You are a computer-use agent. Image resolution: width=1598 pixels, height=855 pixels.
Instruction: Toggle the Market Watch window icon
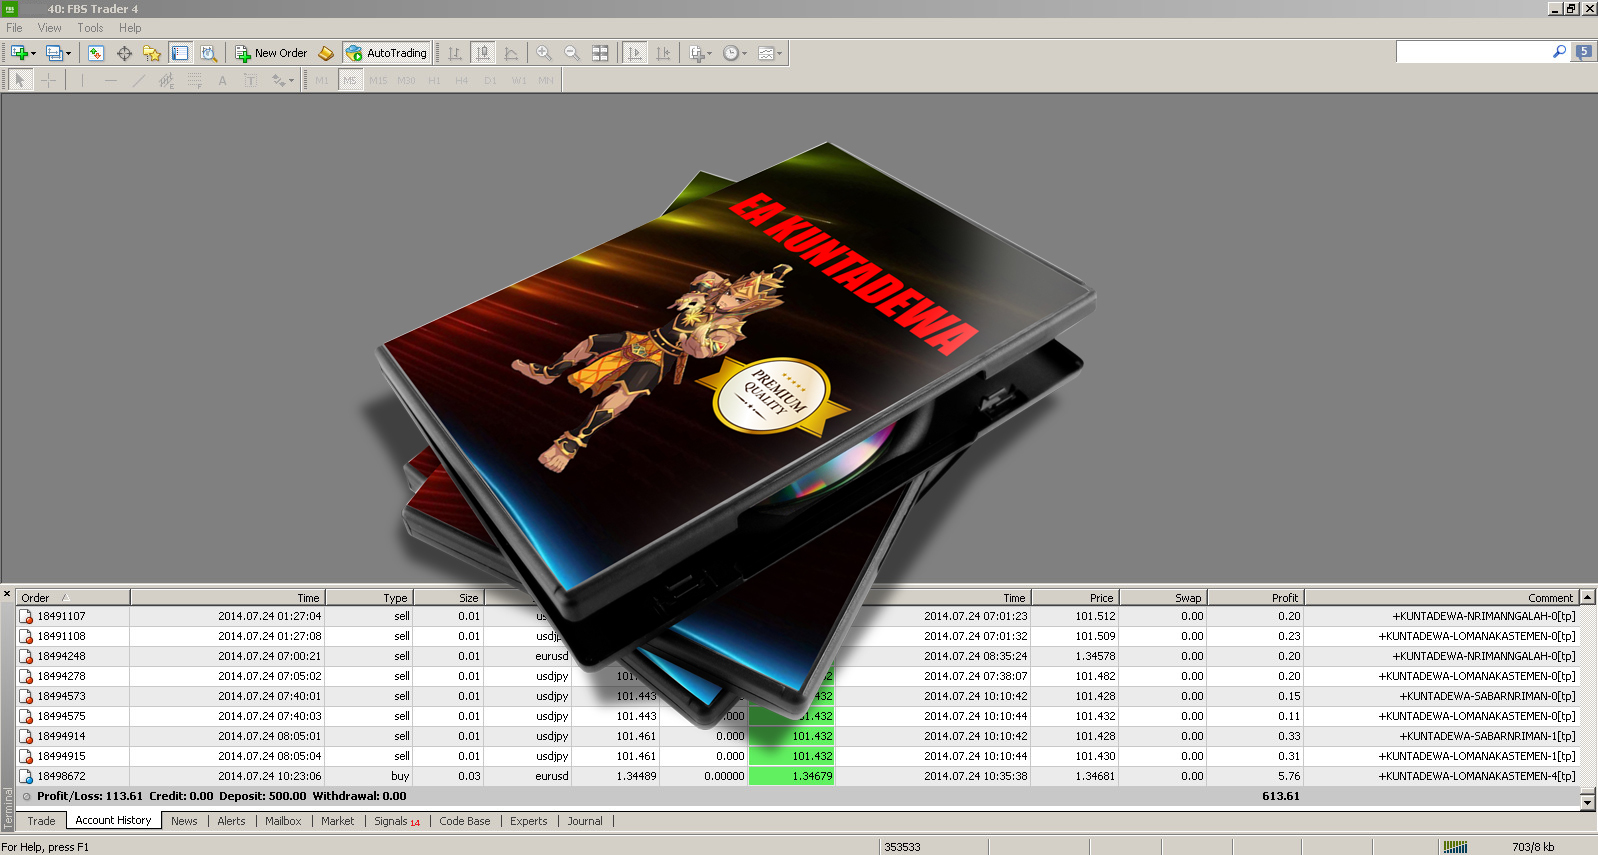(96, 53)
